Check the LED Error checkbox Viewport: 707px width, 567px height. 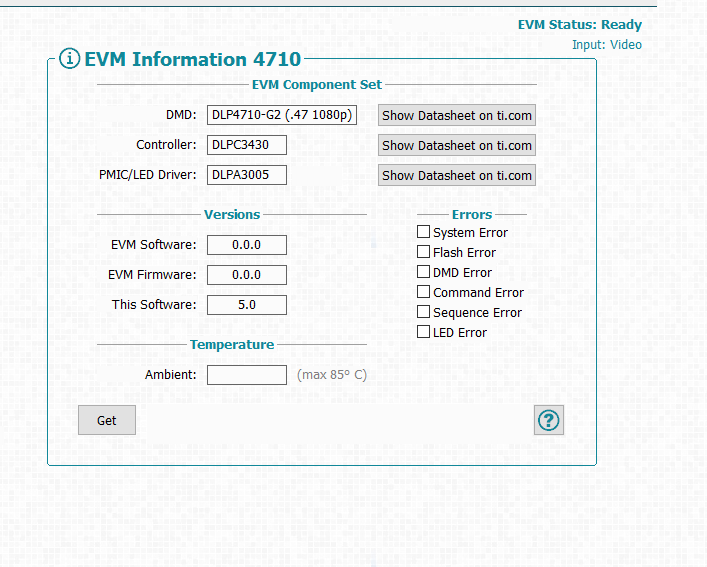[x=423, y=332]
